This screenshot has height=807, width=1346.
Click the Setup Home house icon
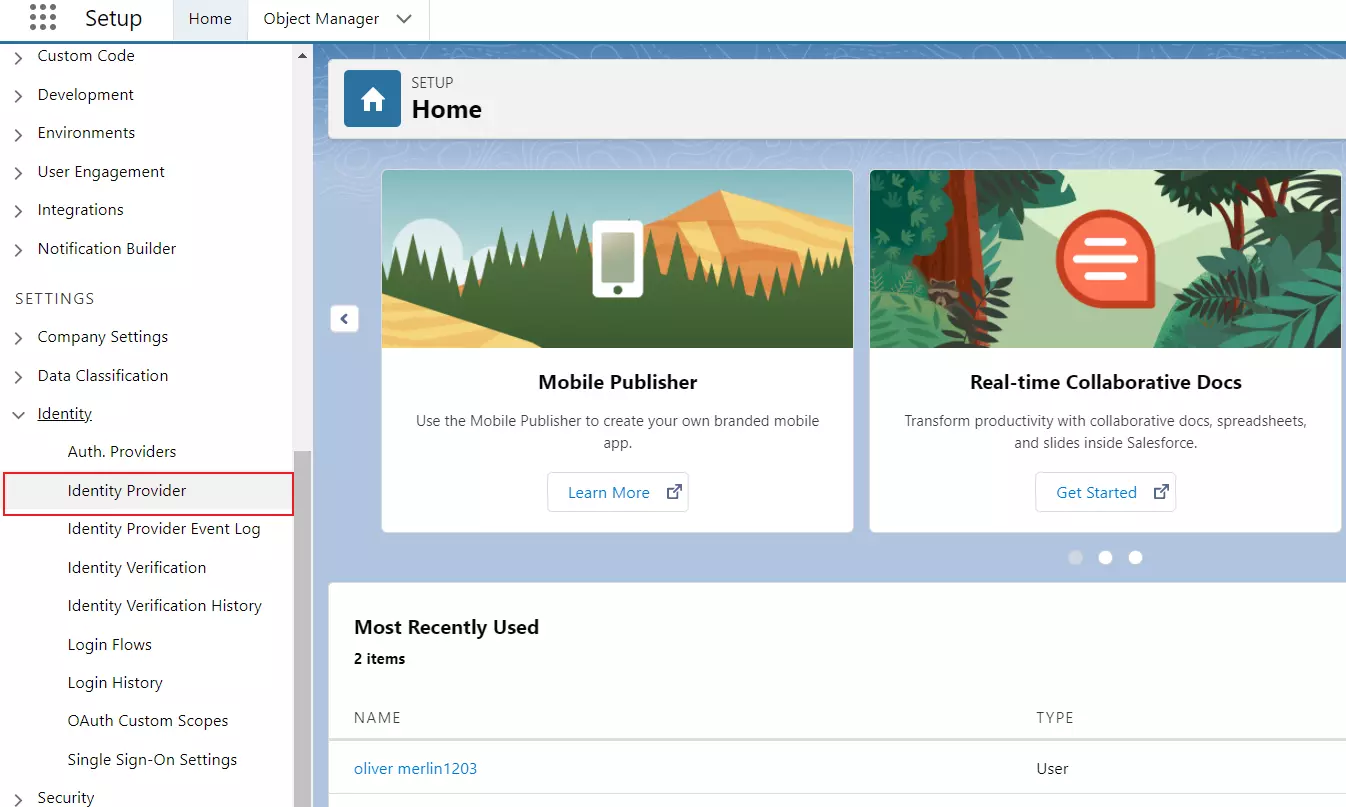tap(371, 98)
